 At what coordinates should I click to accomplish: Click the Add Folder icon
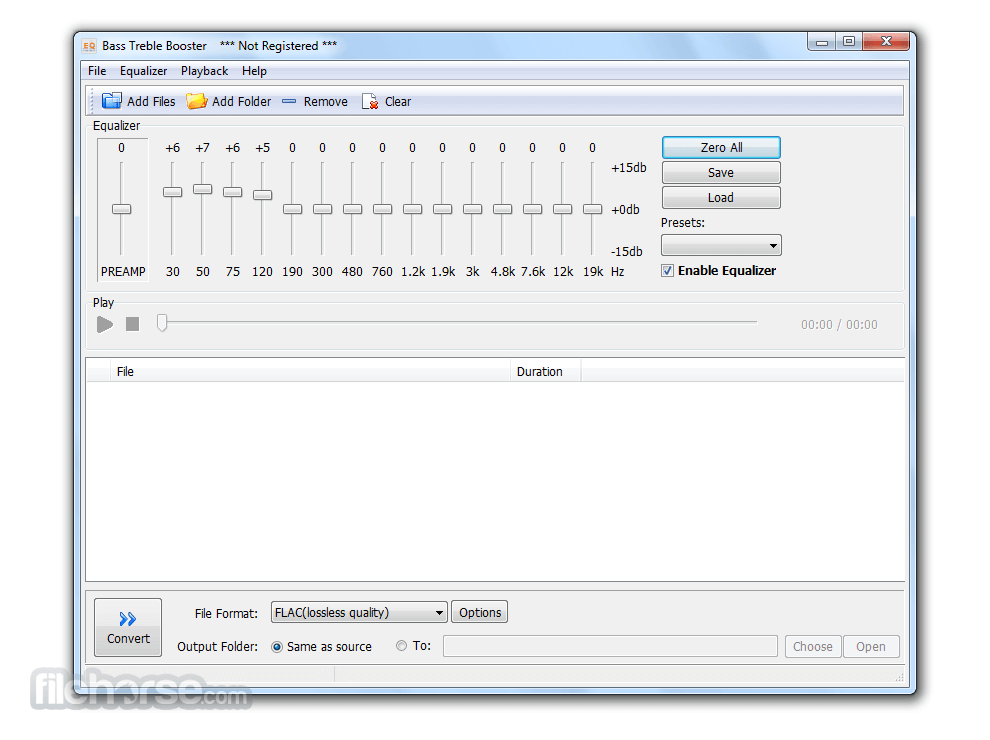tap(196, 101)
